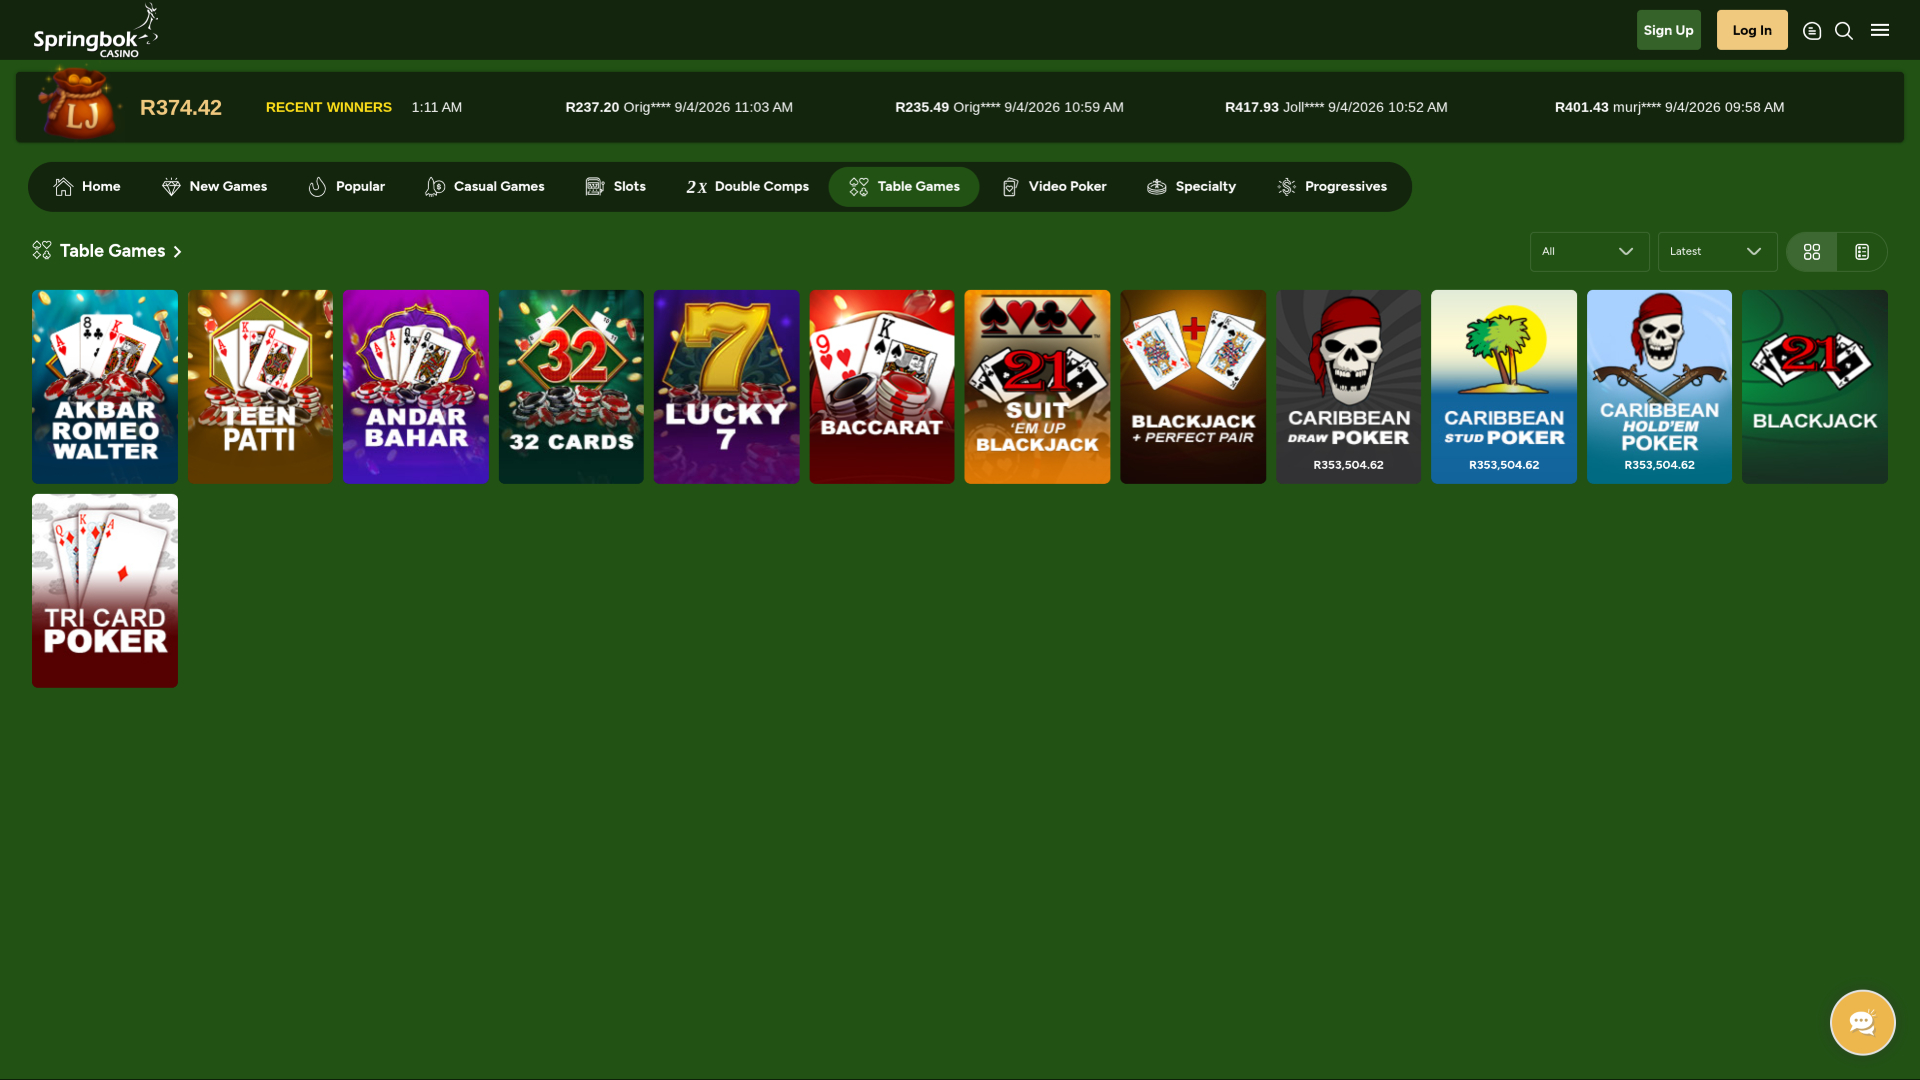Image resolution: width=1920 pixels, height=1080 pixels.
Task: Open the search magnifier icon
Action: coord(1844,31)
